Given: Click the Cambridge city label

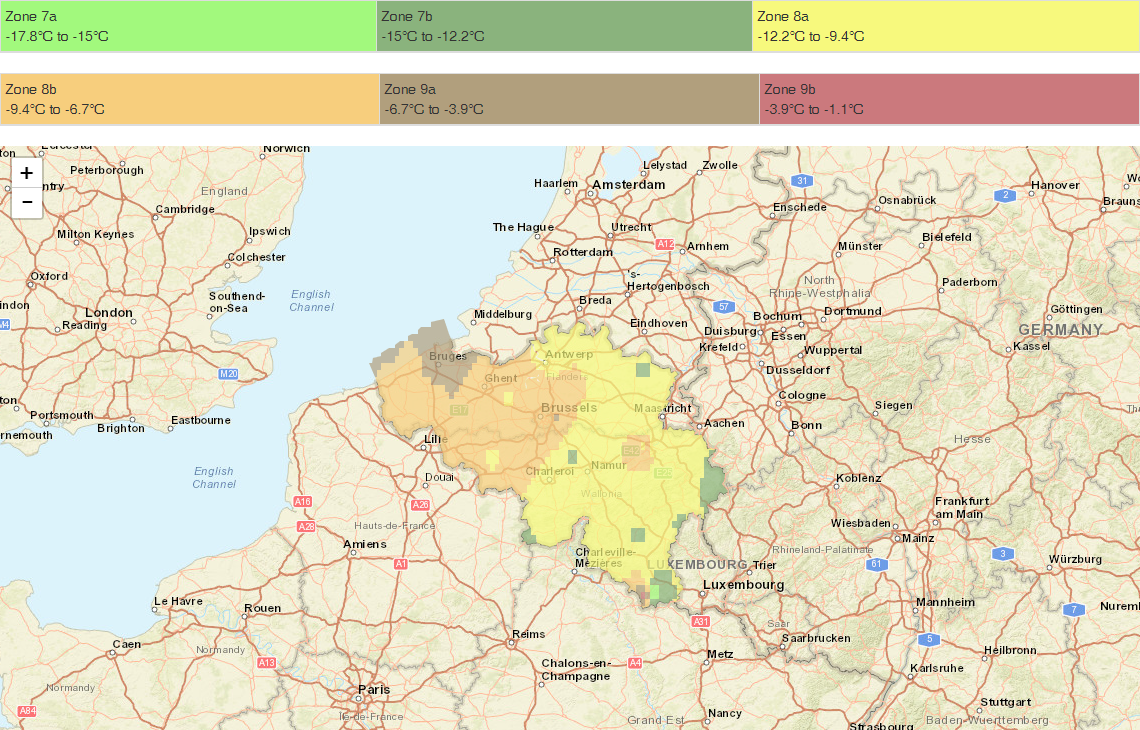Looking at the screenshot, I should coord(185,209).
